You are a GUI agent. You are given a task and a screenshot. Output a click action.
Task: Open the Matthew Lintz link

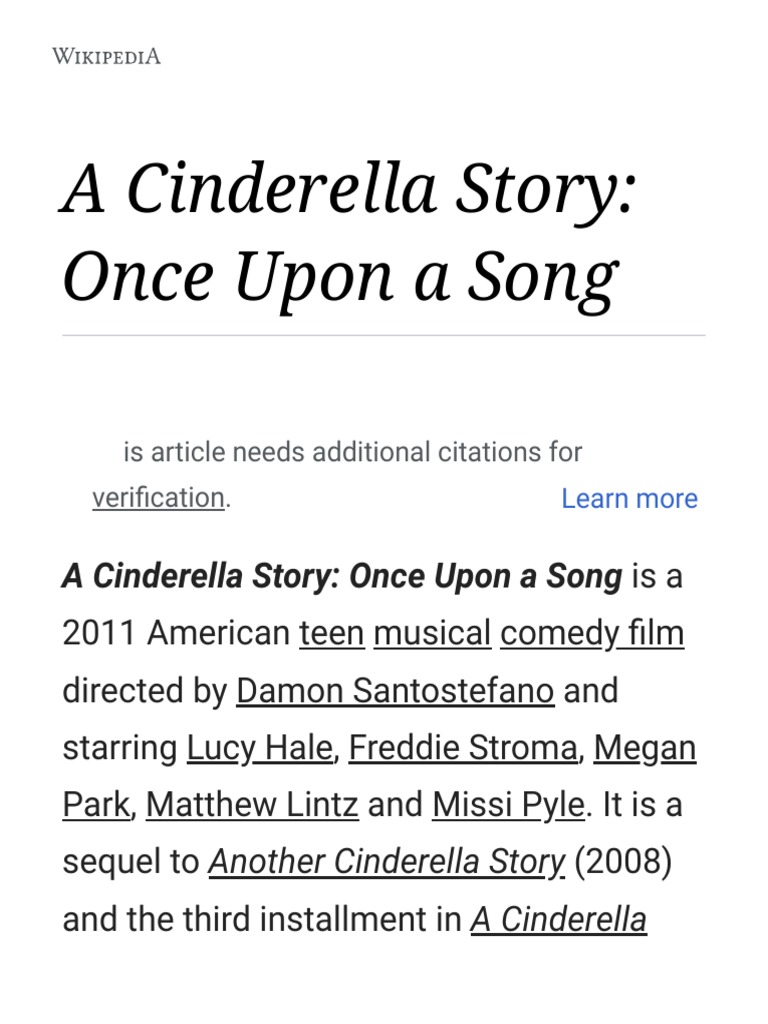coord(252,805)
